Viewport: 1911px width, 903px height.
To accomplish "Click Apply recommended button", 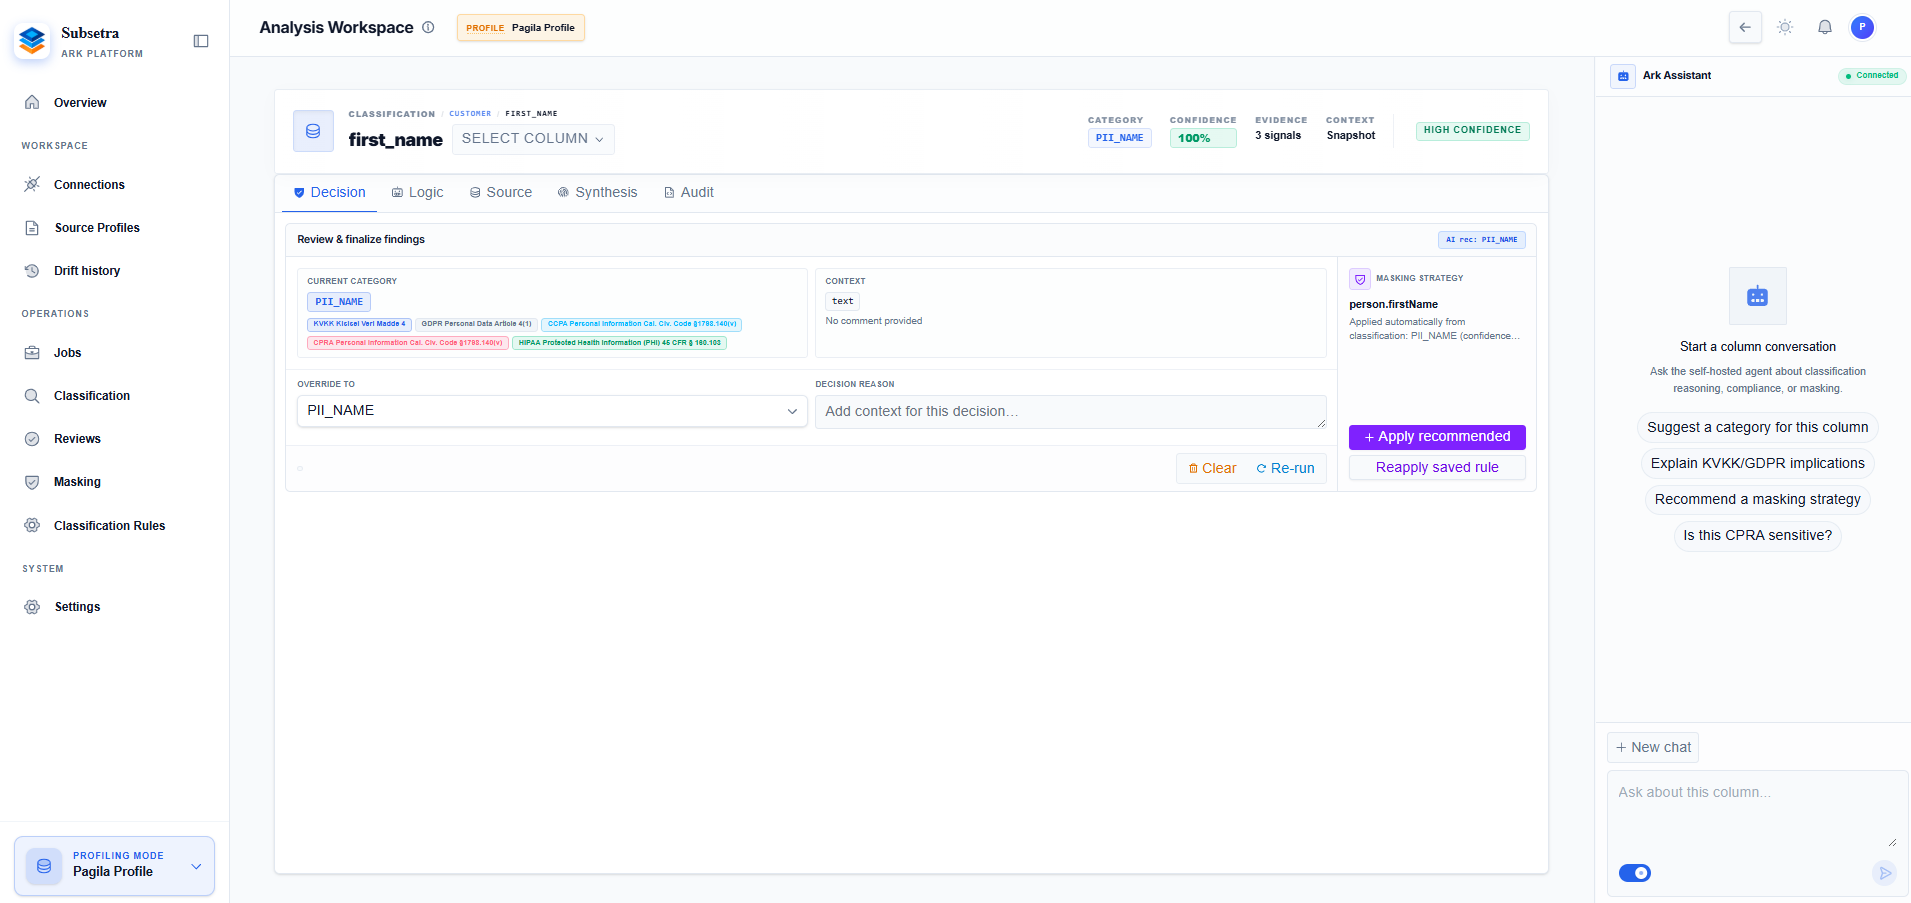I will (x=1437, y=437).
